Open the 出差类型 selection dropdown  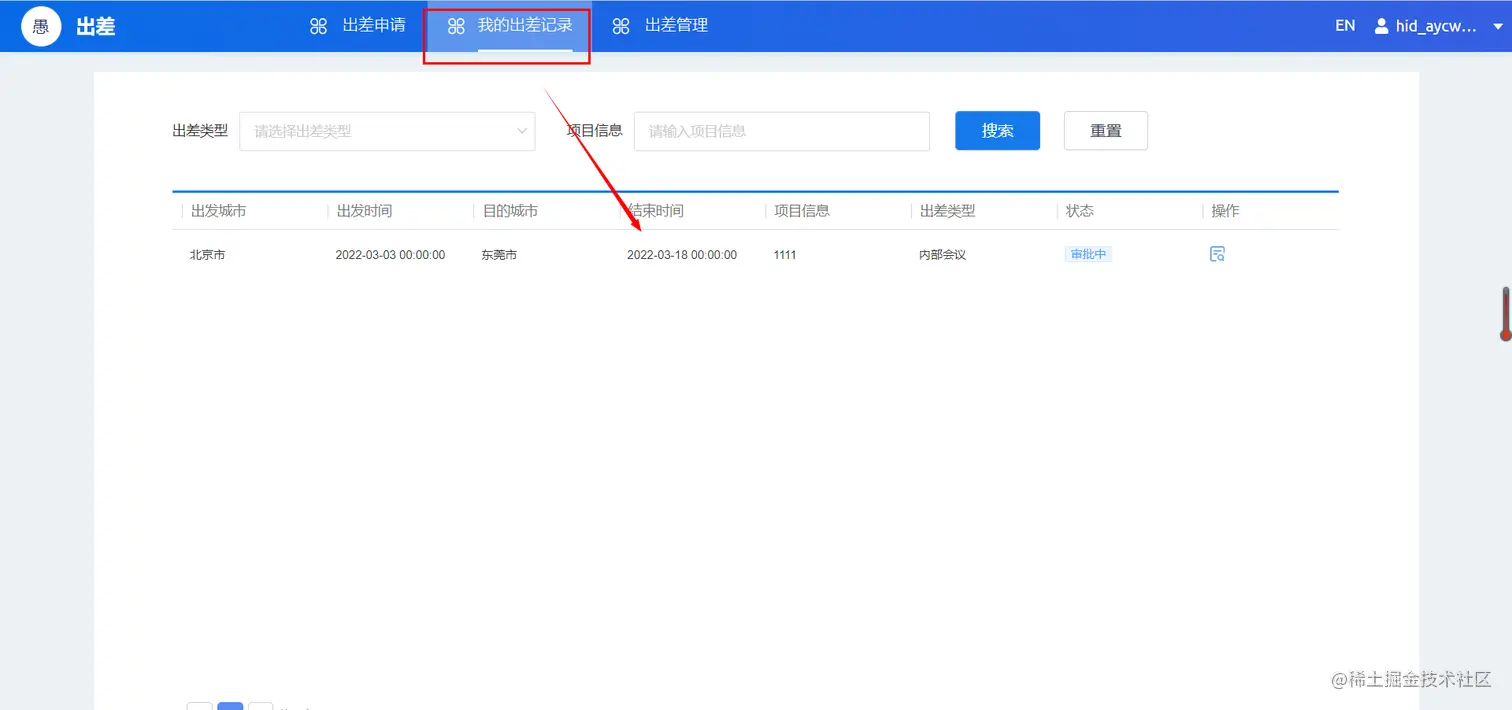[x=387, y=131]
